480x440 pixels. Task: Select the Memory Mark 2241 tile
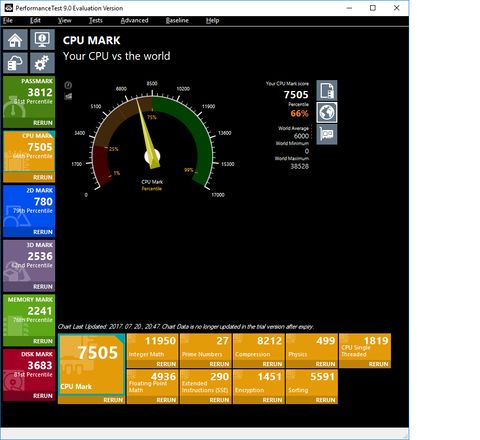pyautogui.click(x=29, y=316)
